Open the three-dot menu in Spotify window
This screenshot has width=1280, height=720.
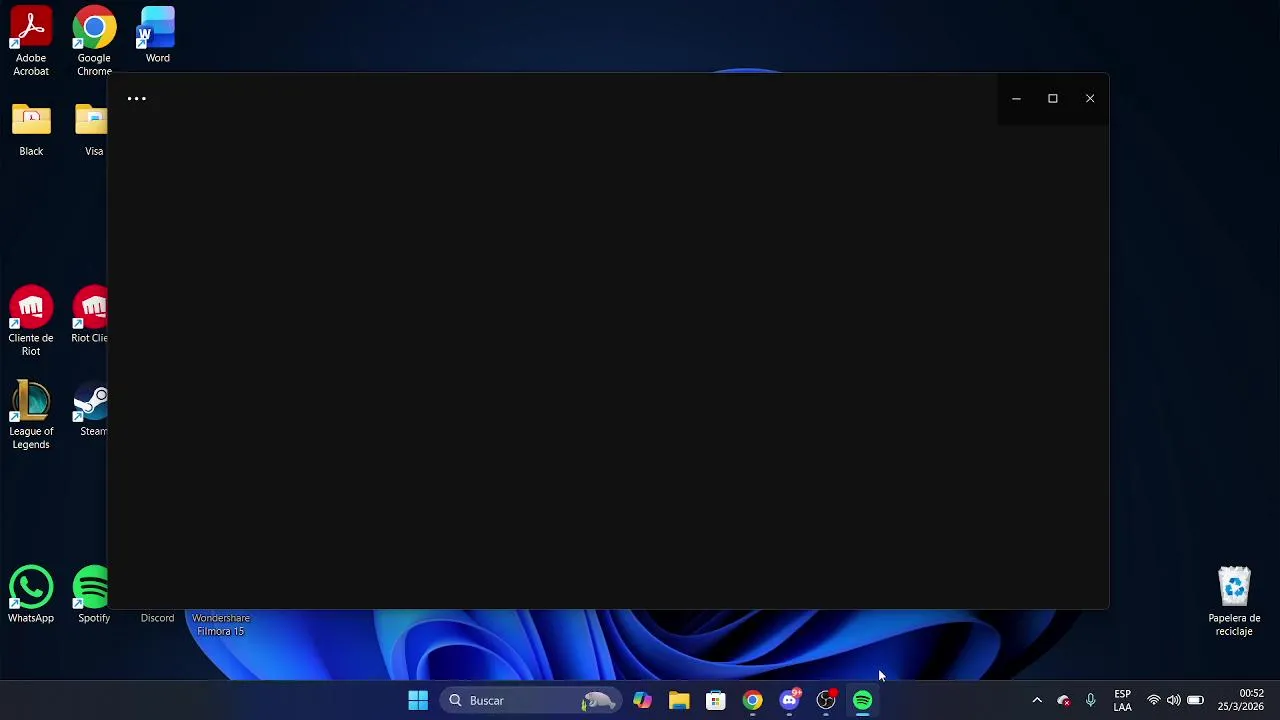[137, 99]
